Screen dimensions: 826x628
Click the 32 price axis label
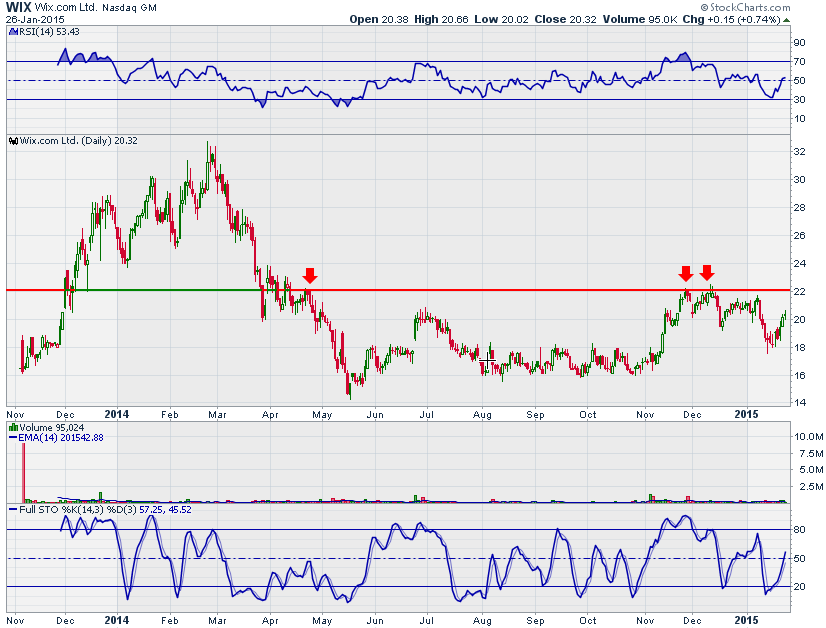tap(800, 152)
